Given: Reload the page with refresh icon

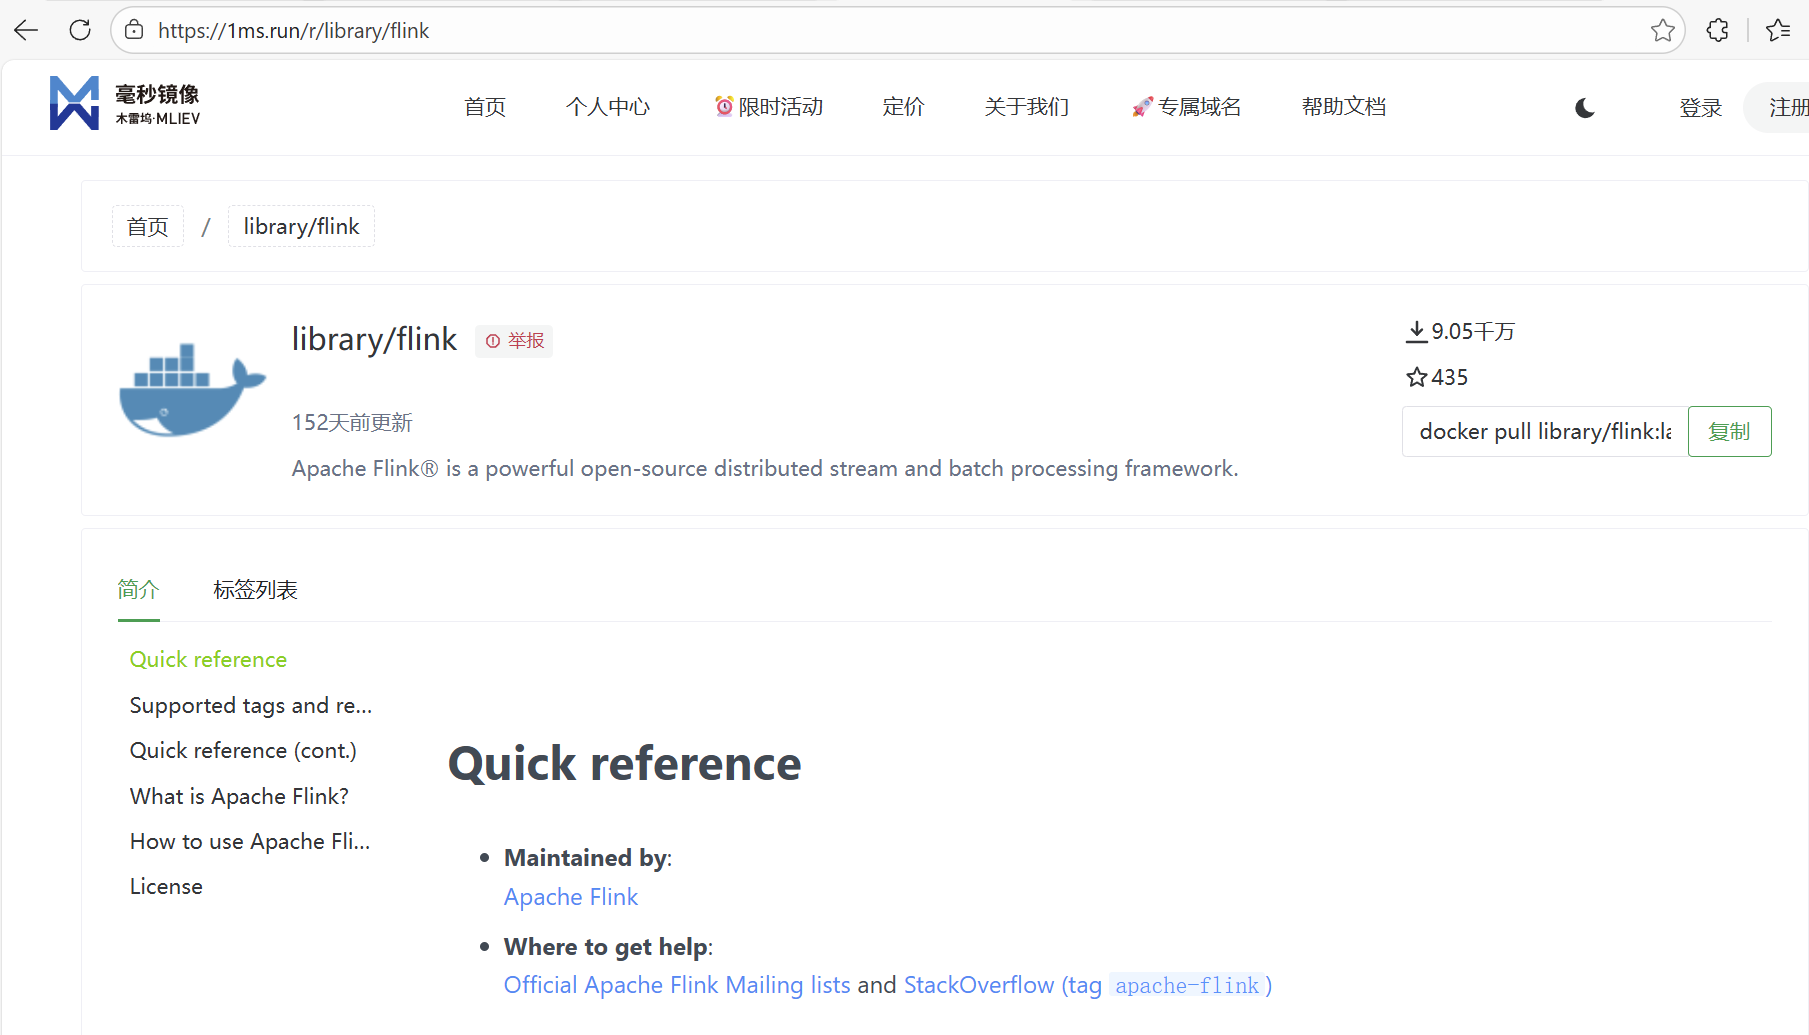Looking at the screenshot, I should pyautogui.click(x=80, y=30).
